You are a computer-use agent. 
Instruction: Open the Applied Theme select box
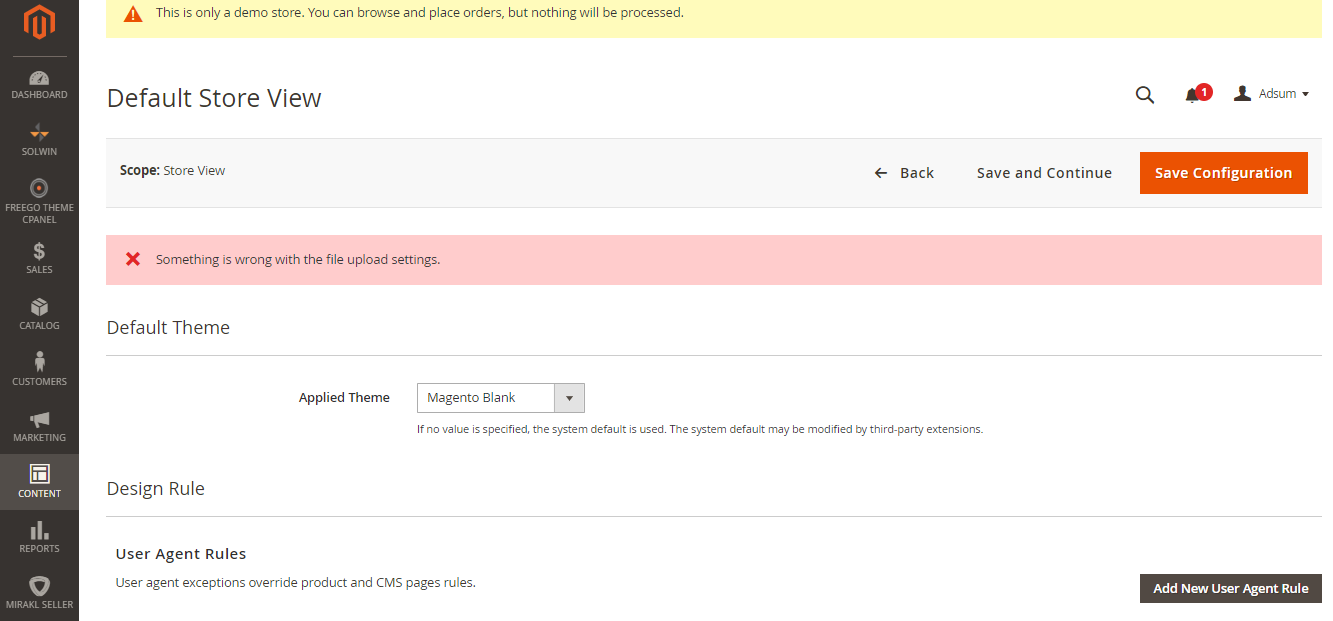tap(486, 398)
